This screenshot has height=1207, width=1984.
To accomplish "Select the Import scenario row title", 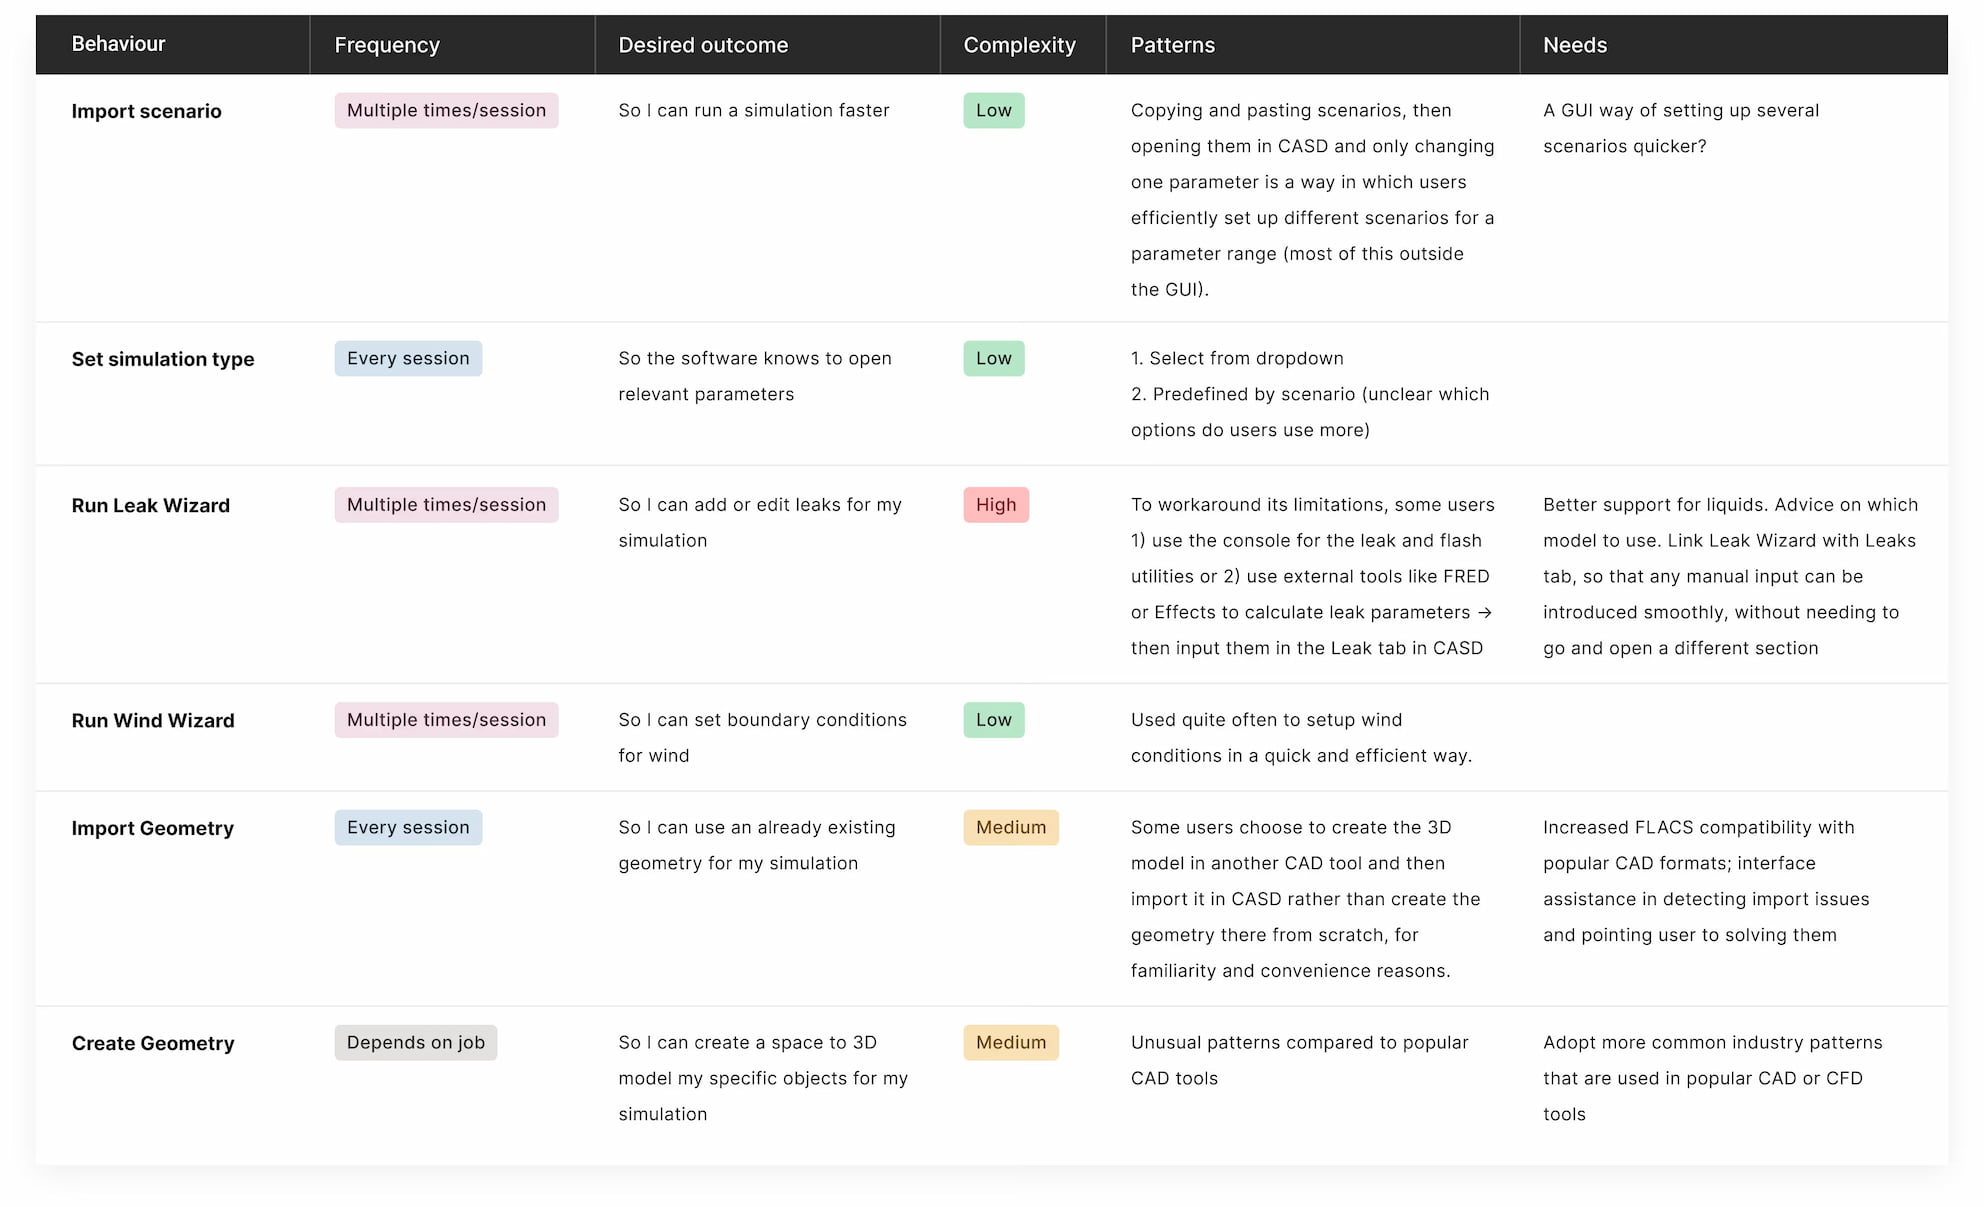I will coord(146,111).
